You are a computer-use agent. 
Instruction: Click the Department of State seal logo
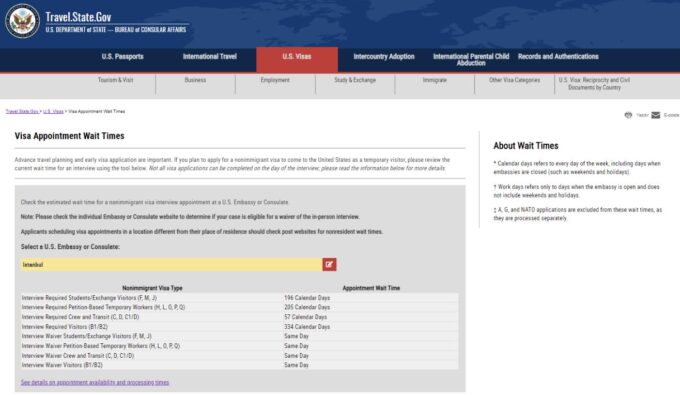click(x=23, y=21)
